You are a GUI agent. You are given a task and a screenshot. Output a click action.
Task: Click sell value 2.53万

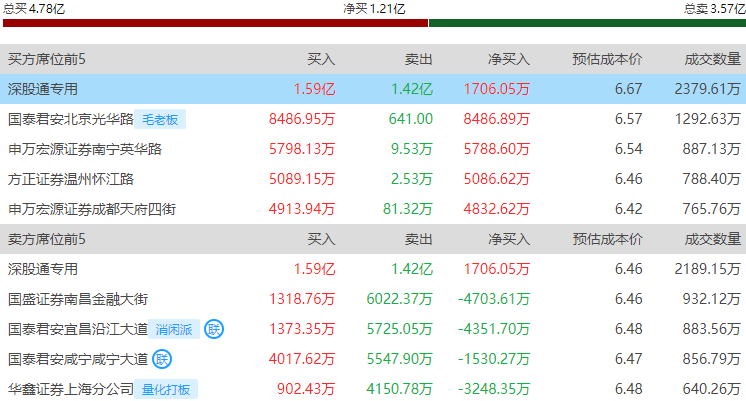[x=412, y=179]
